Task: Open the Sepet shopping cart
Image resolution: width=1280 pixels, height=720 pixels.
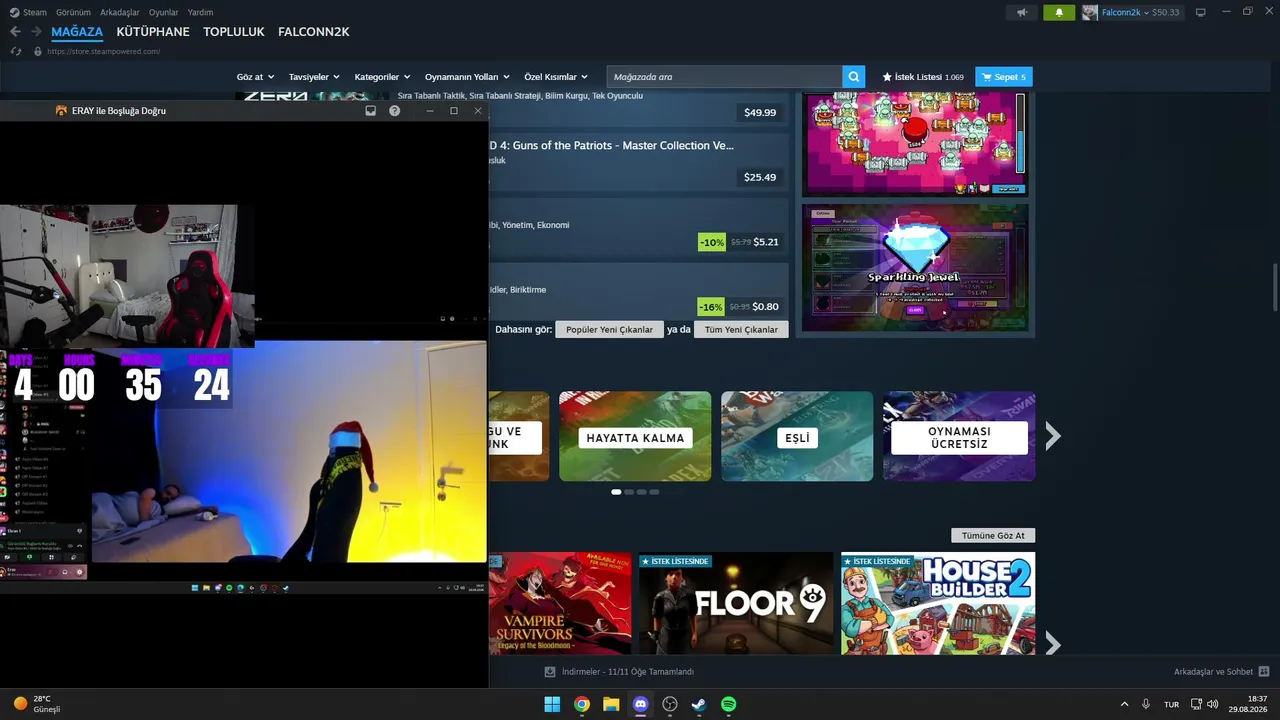Action: (x=1004, y=77)
